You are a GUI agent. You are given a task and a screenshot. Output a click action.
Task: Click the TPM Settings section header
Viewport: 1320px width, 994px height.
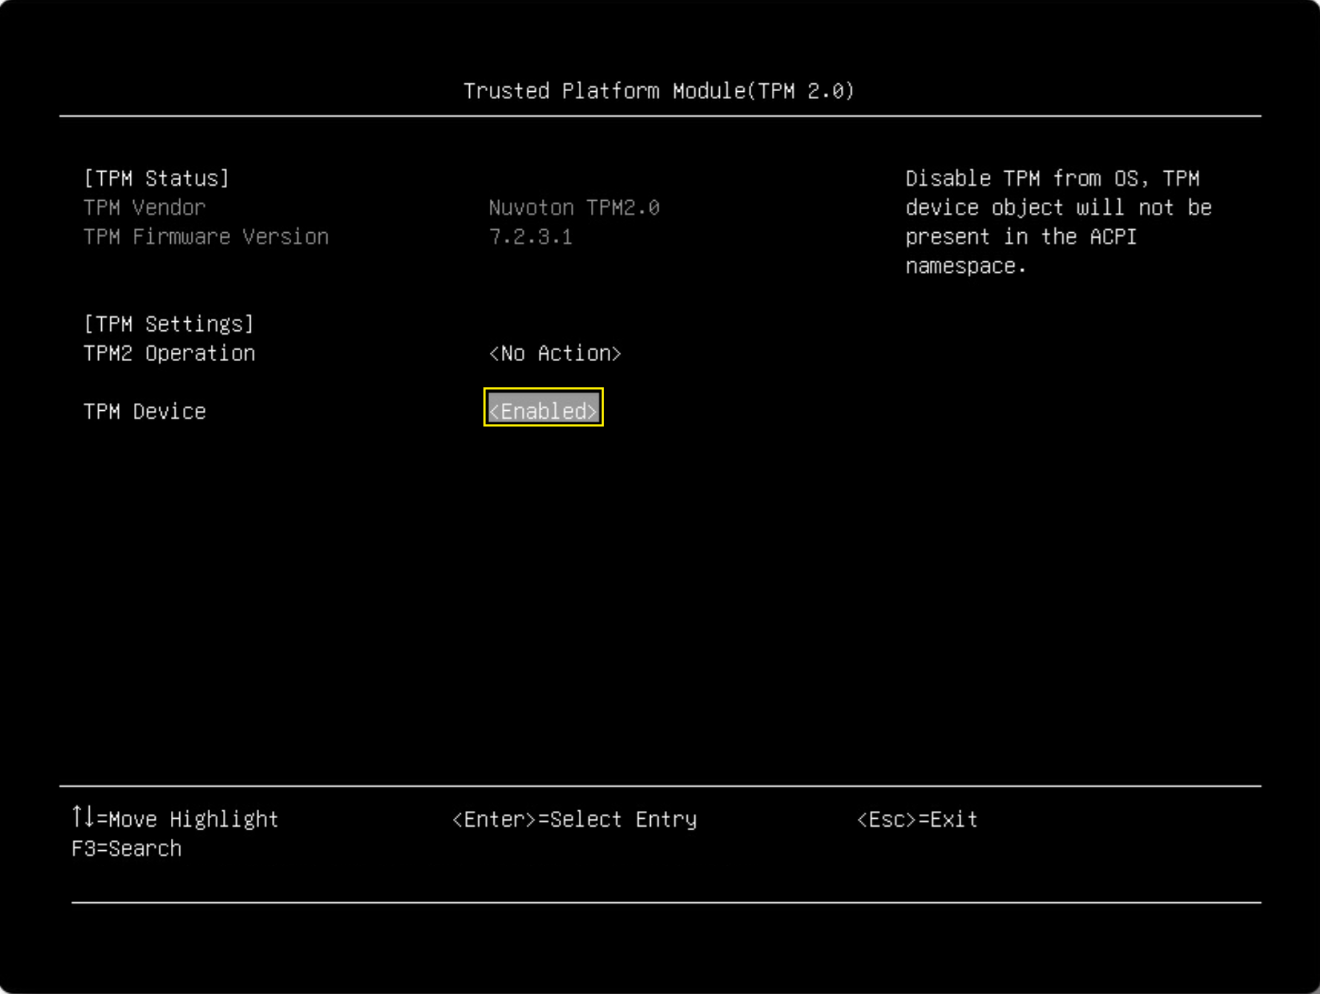point(169,324)
